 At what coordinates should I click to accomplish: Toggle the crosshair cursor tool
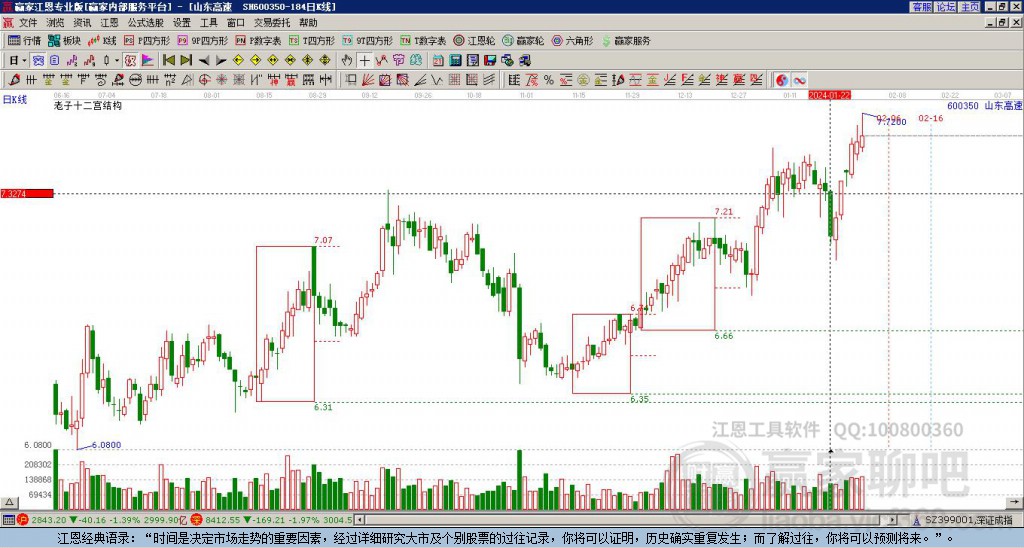click(364, 61)
